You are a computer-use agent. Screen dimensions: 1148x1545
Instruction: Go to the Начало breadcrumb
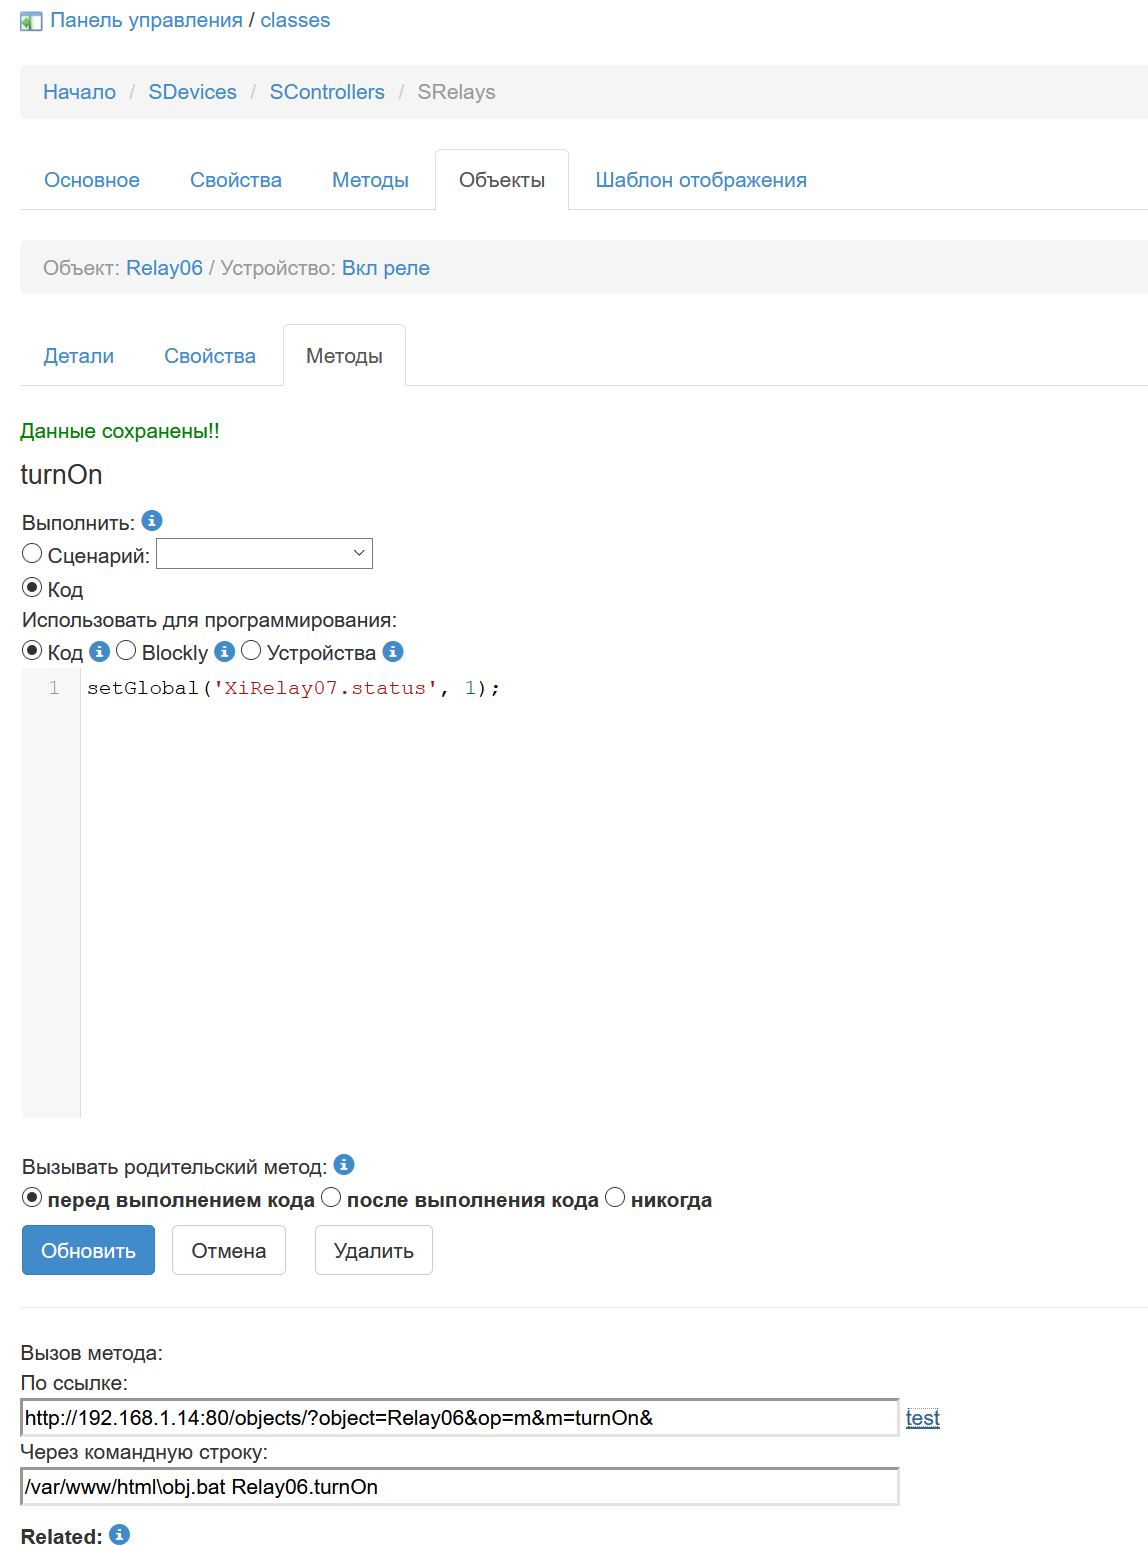[x=79, y=92]
